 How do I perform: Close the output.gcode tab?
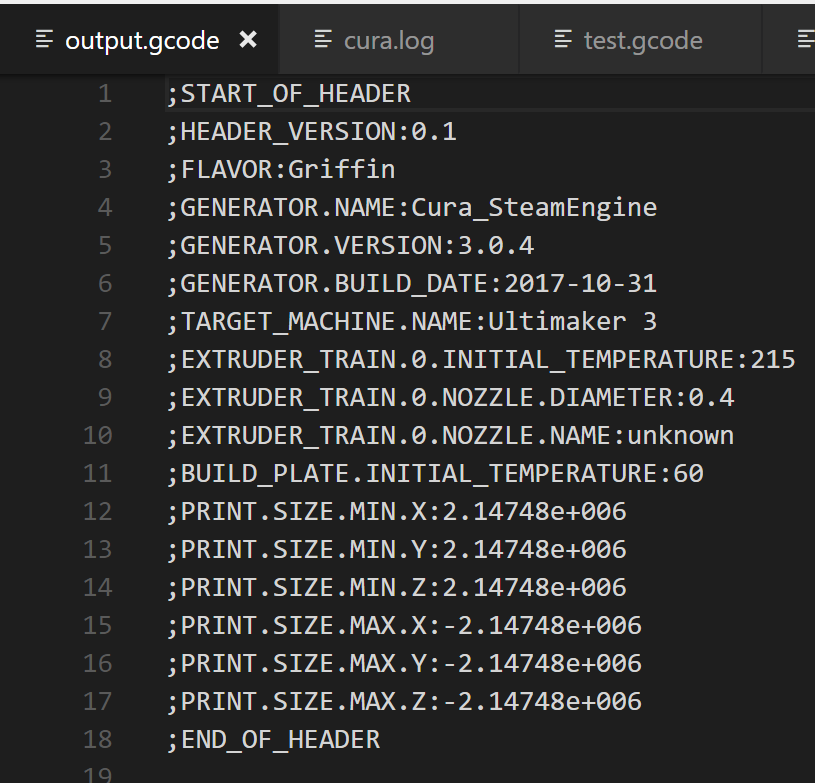[x=247, y=40]
